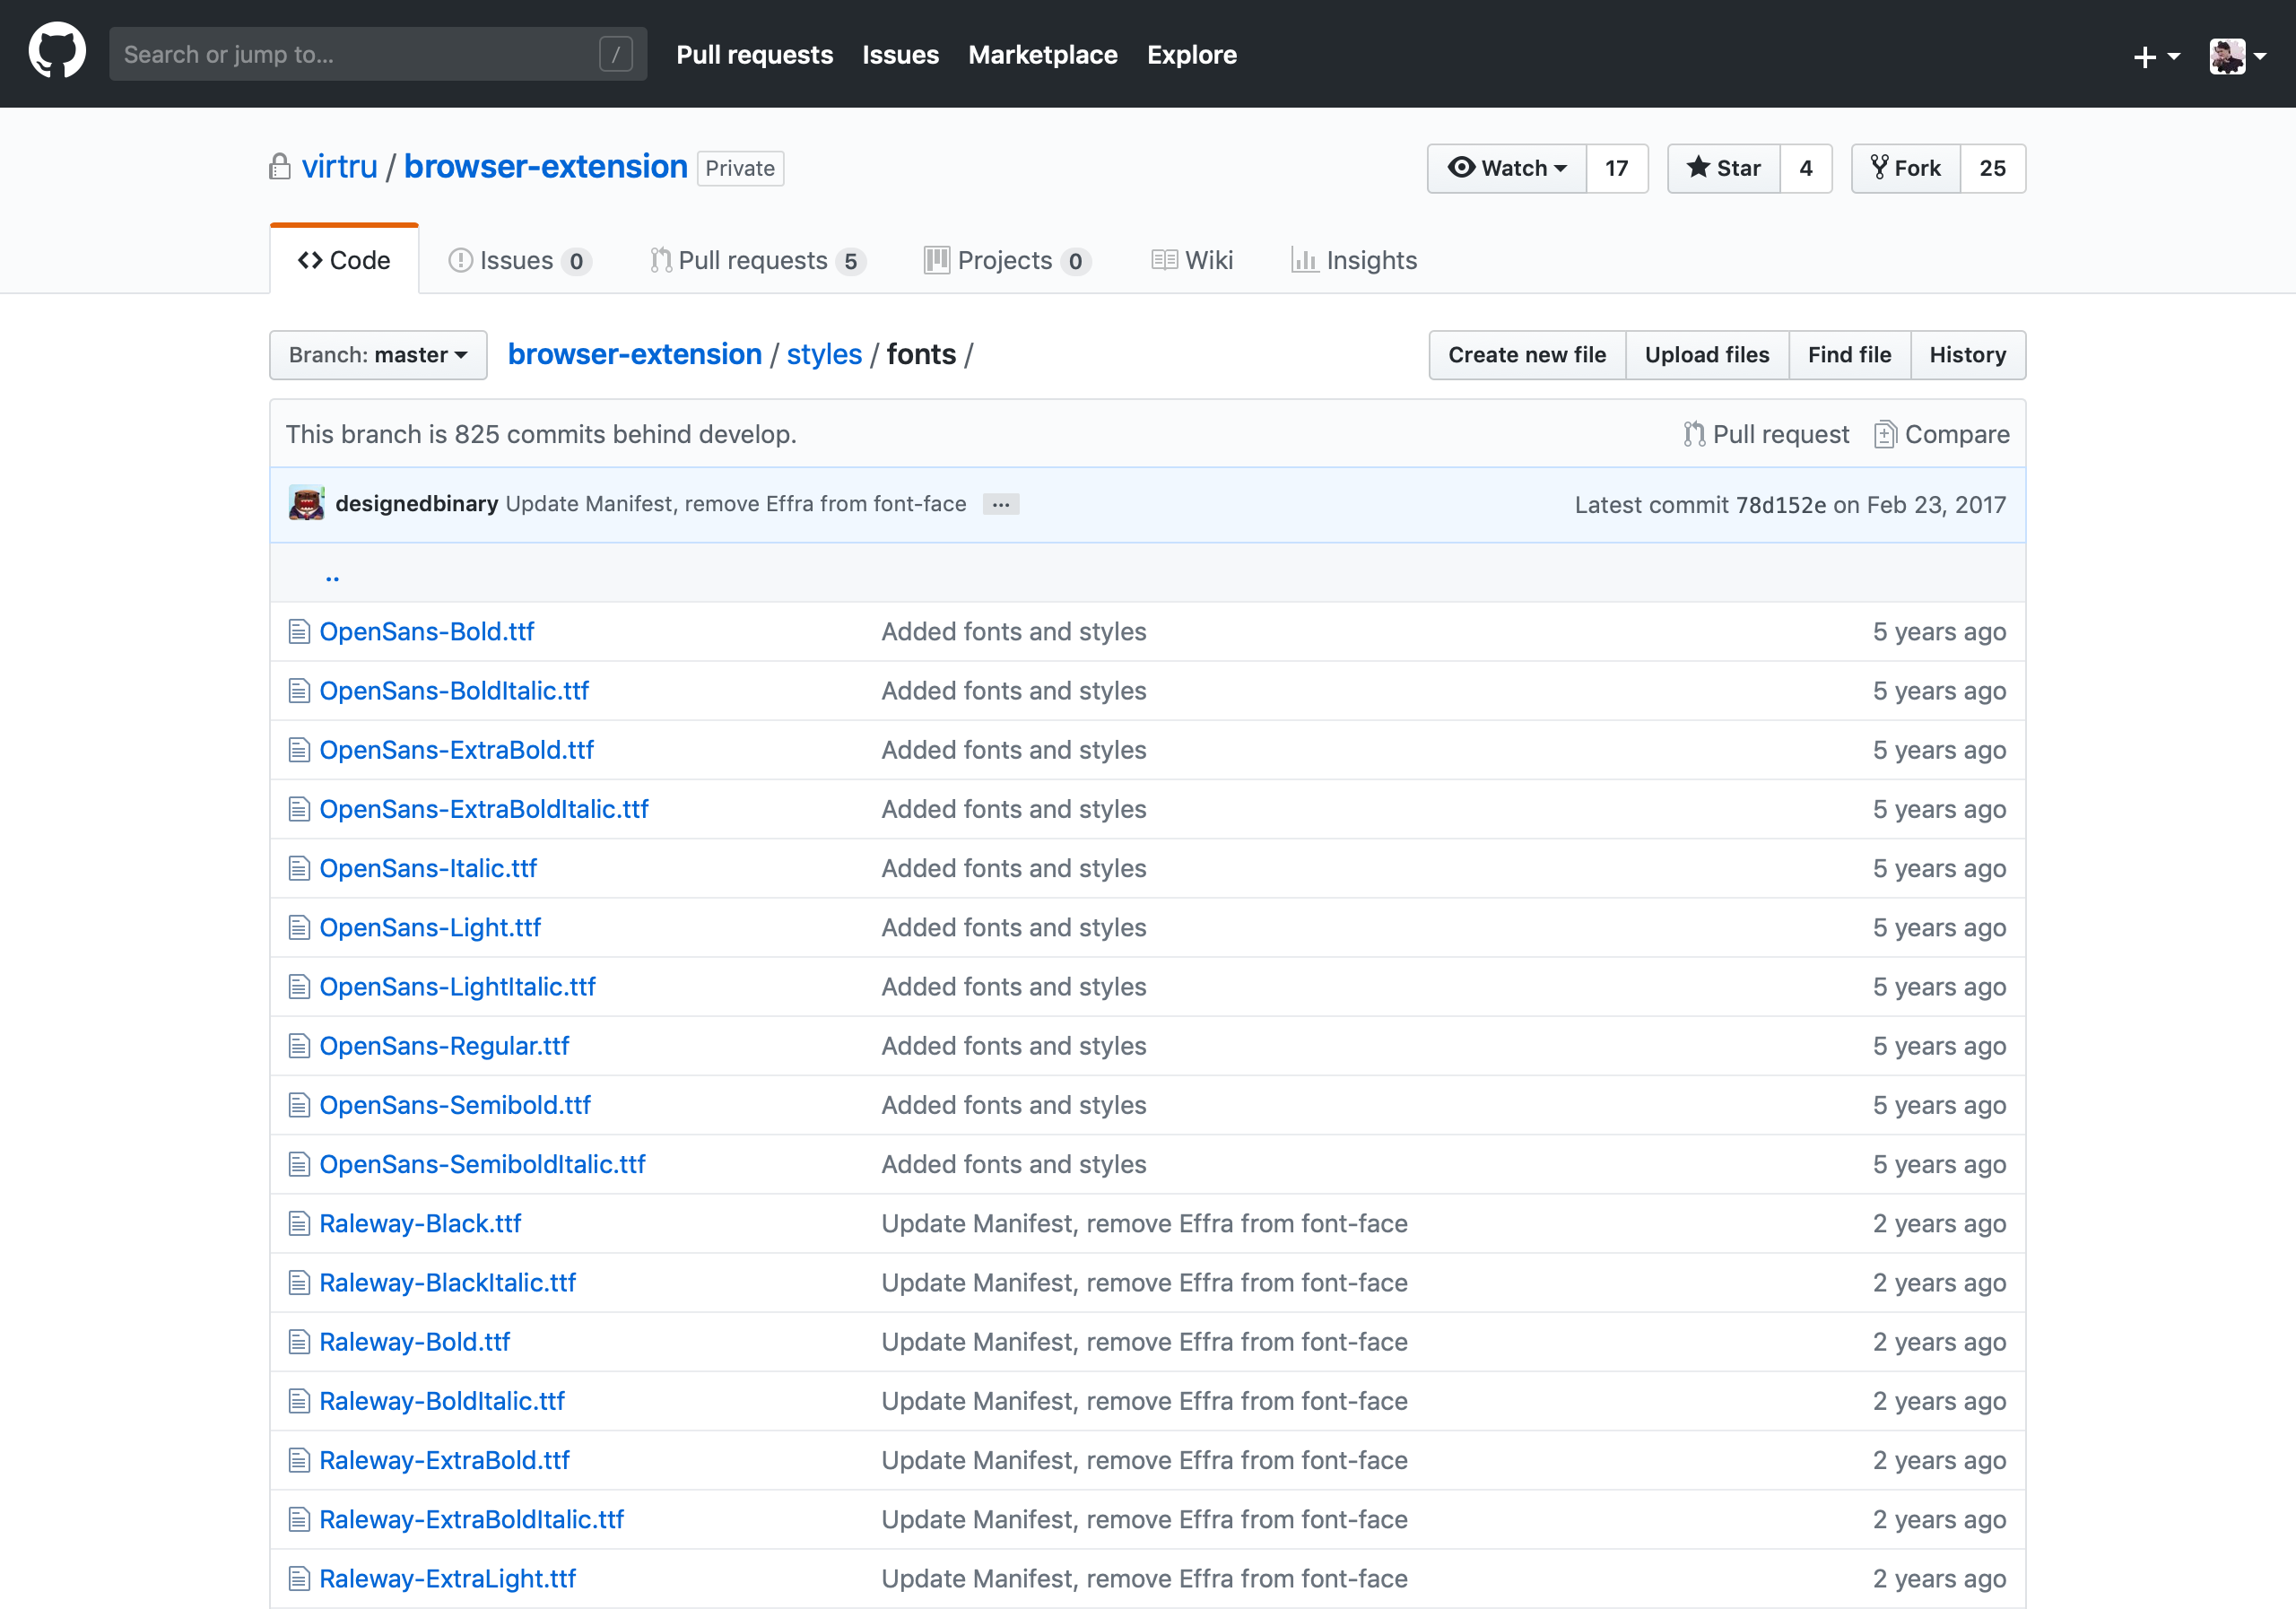Open the OpenSans-SemiboldItalic.ttf file

[483, 1165]
